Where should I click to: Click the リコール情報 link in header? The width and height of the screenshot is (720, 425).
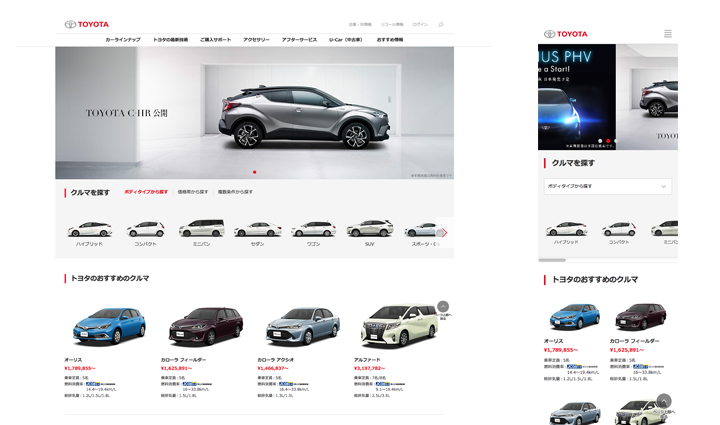tap(392, 25)
